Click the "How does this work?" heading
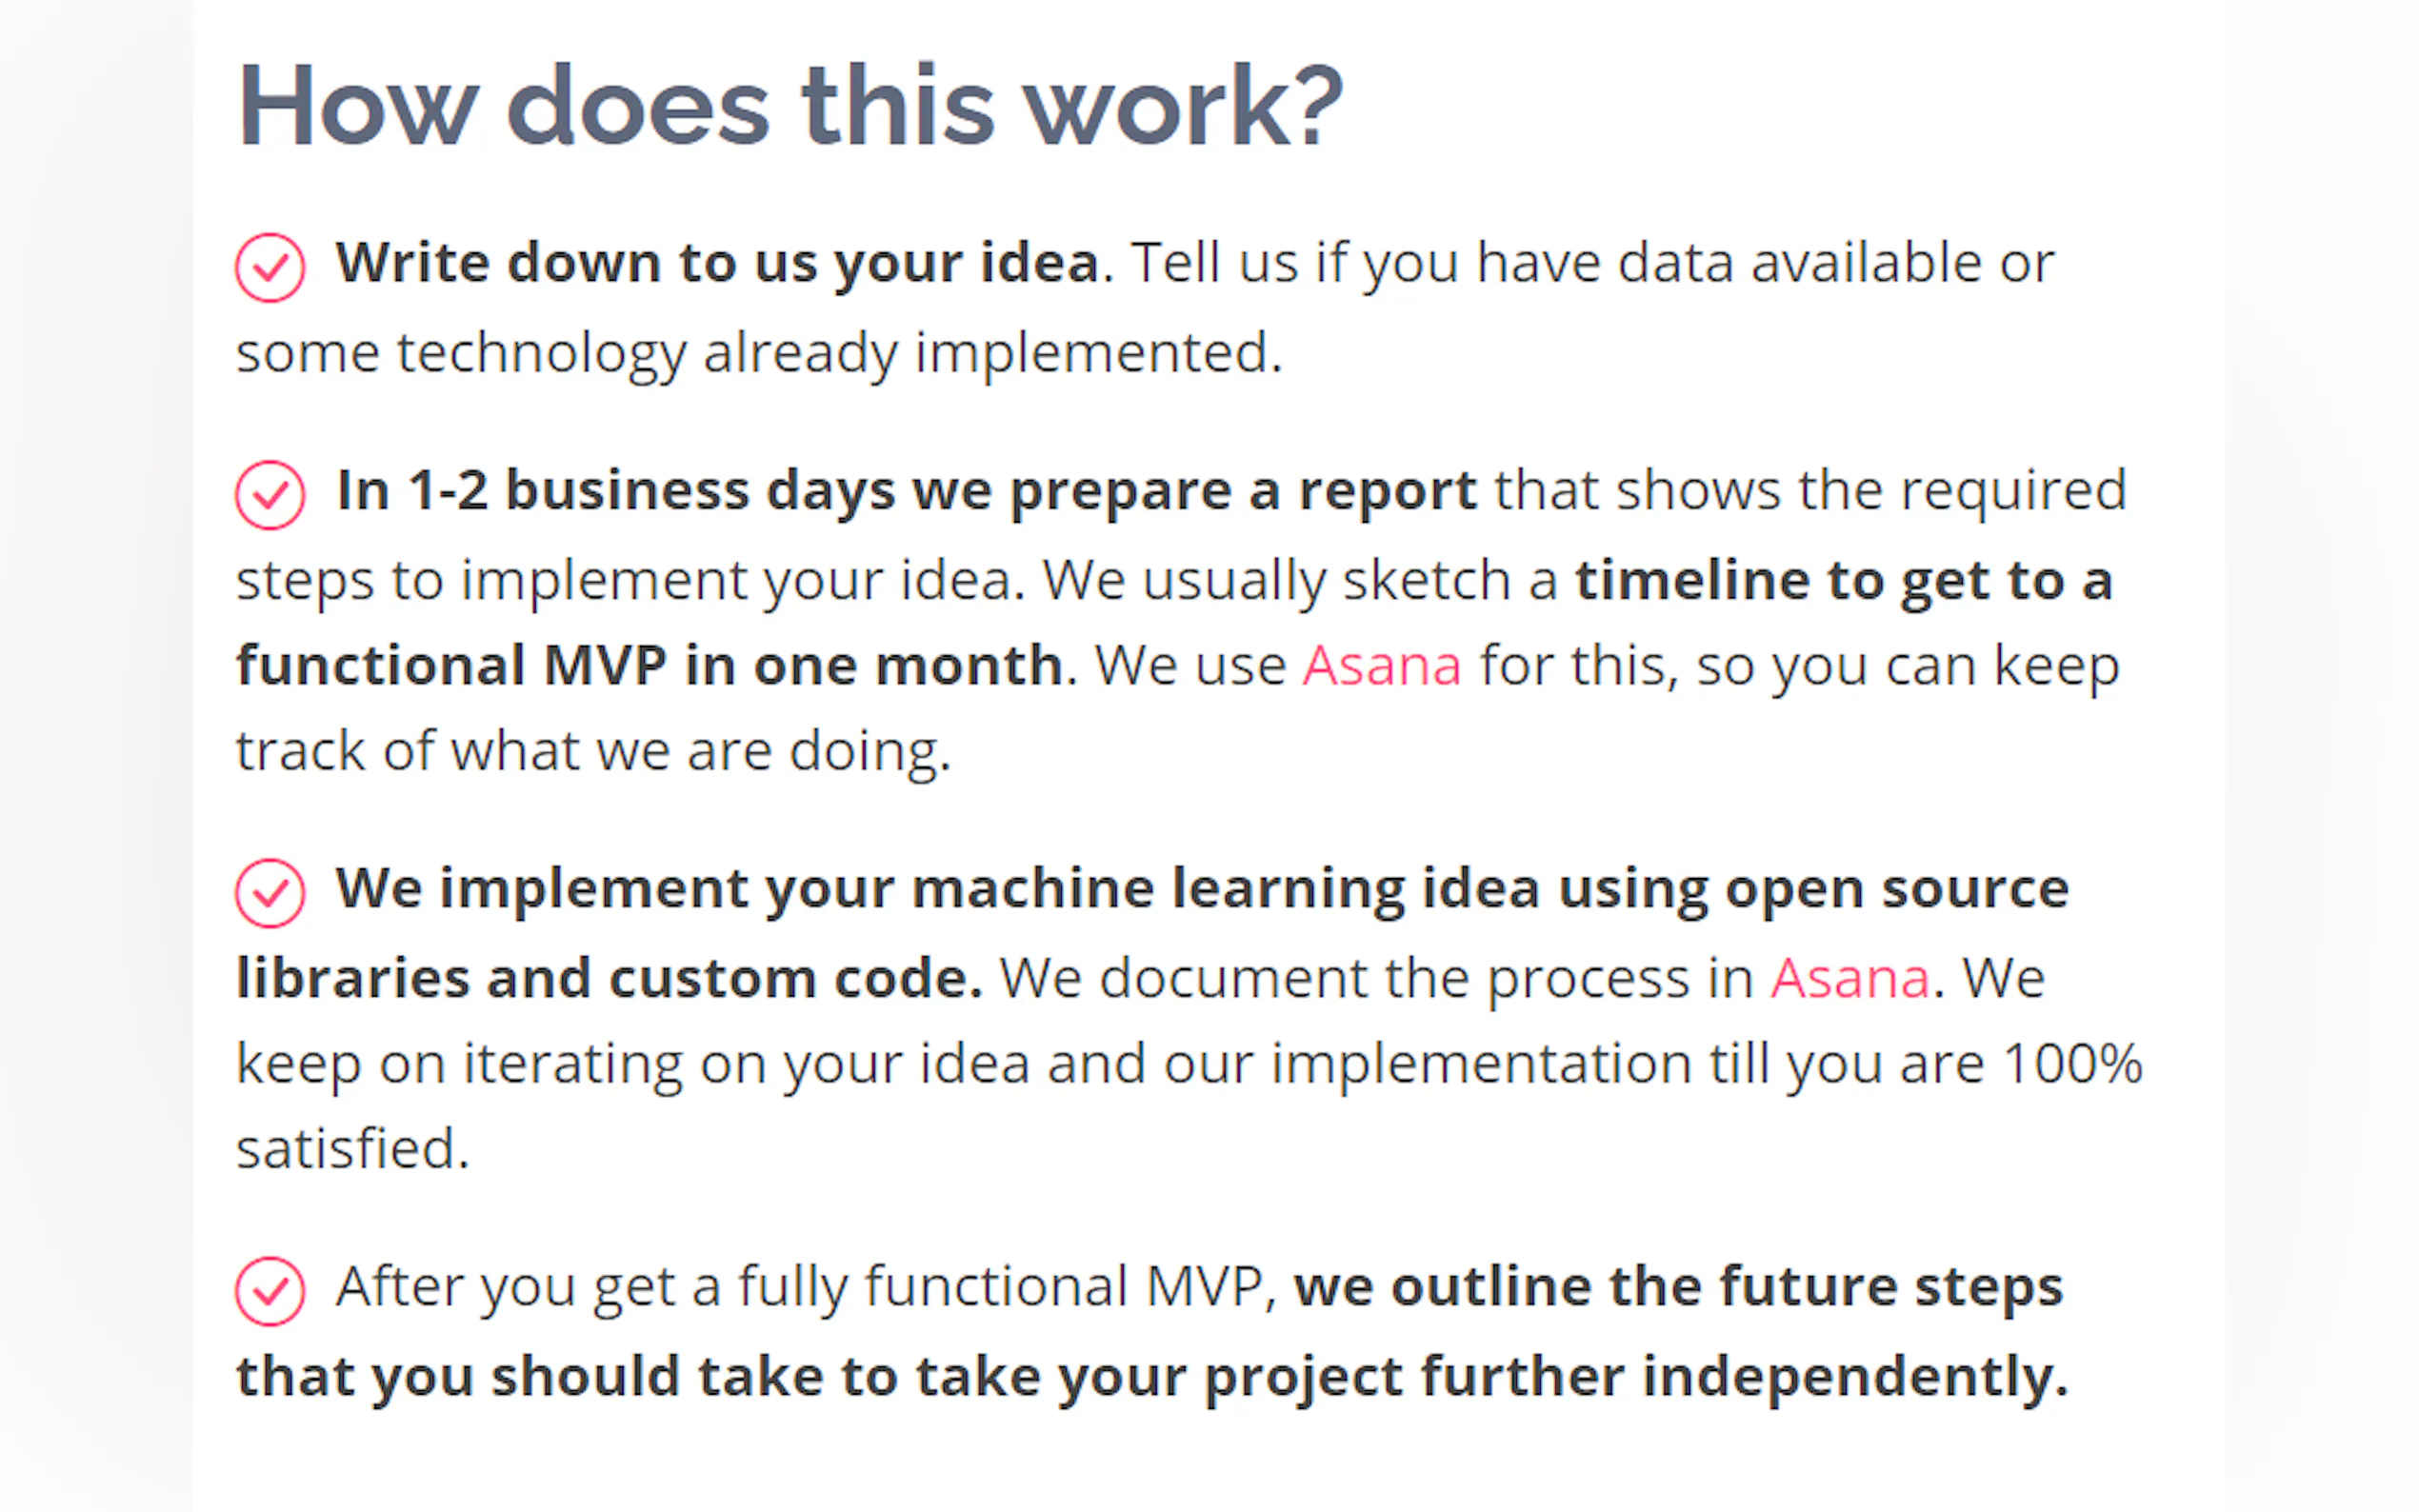2419x1512 pixels. [x=790, y=106]
